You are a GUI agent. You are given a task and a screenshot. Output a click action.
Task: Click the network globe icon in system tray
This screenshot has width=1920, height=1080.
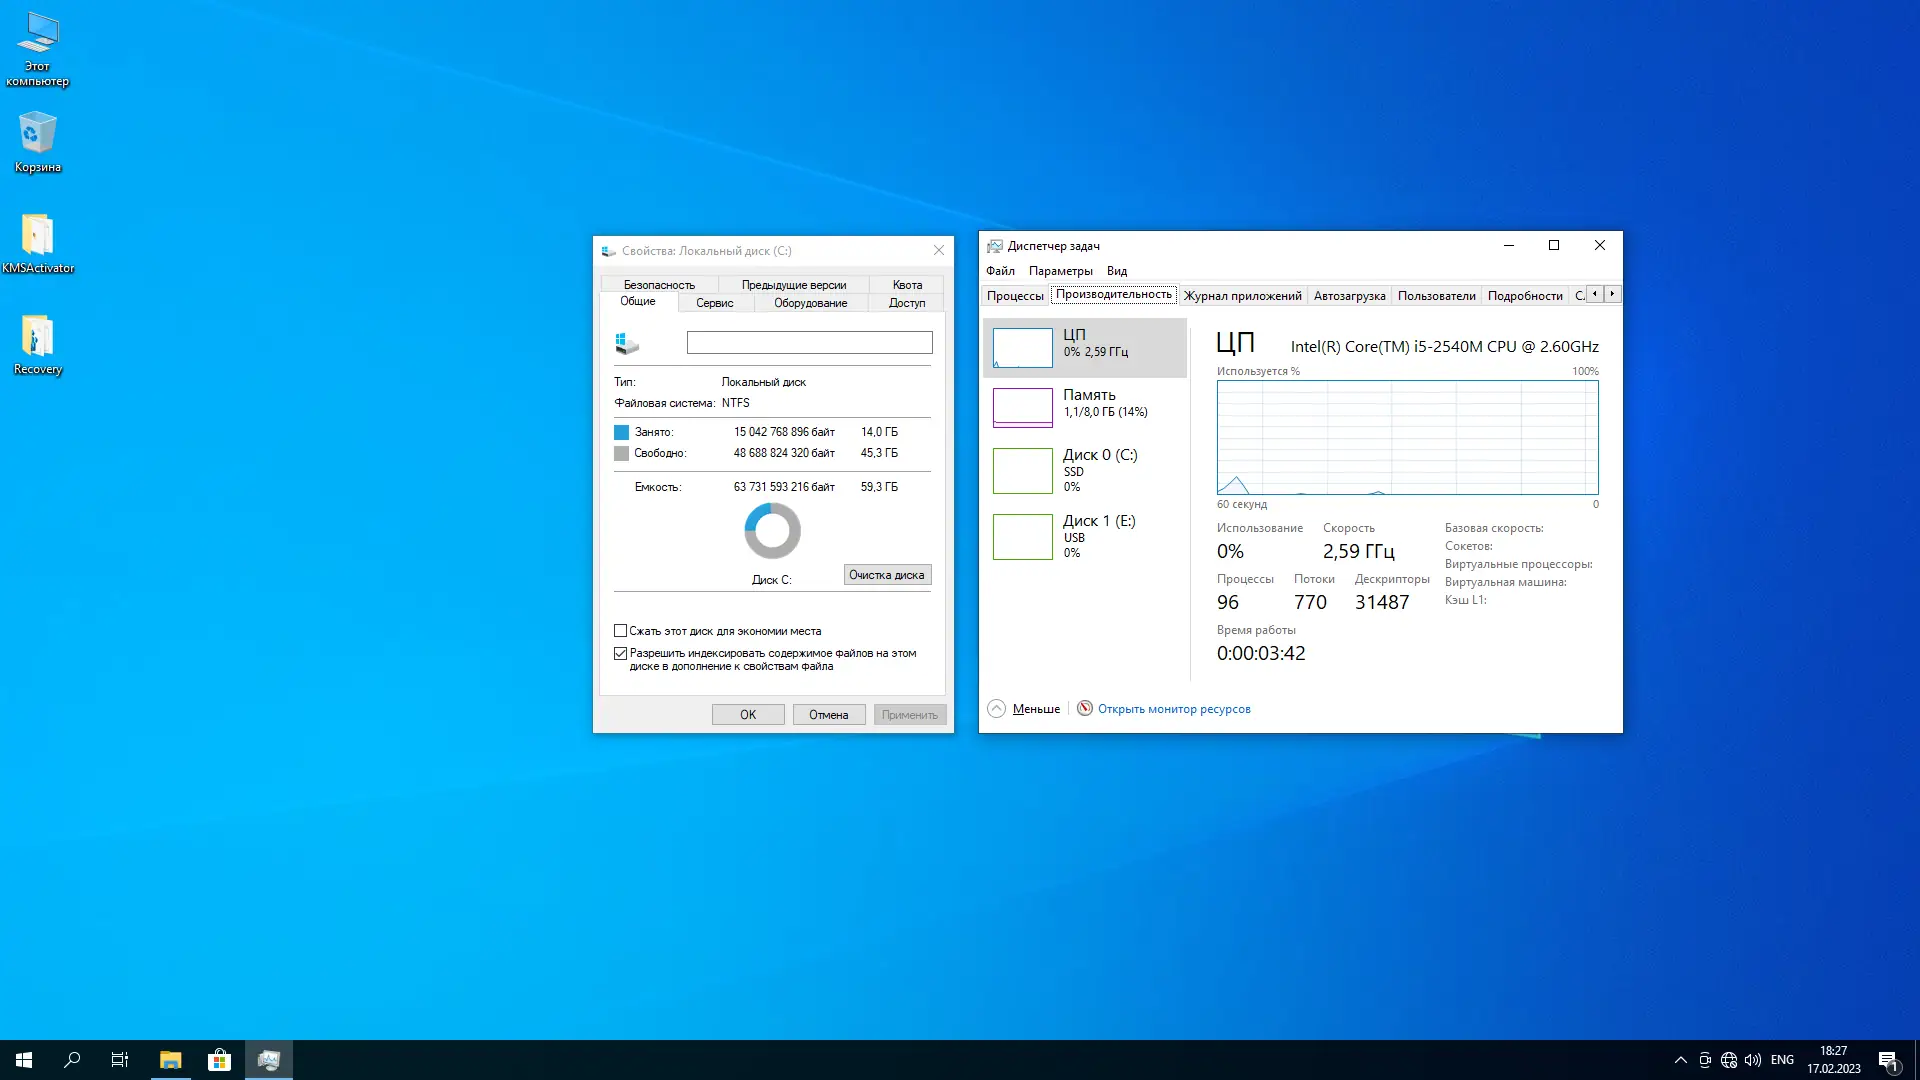pyautogui.click(x=1729, y=1059)
